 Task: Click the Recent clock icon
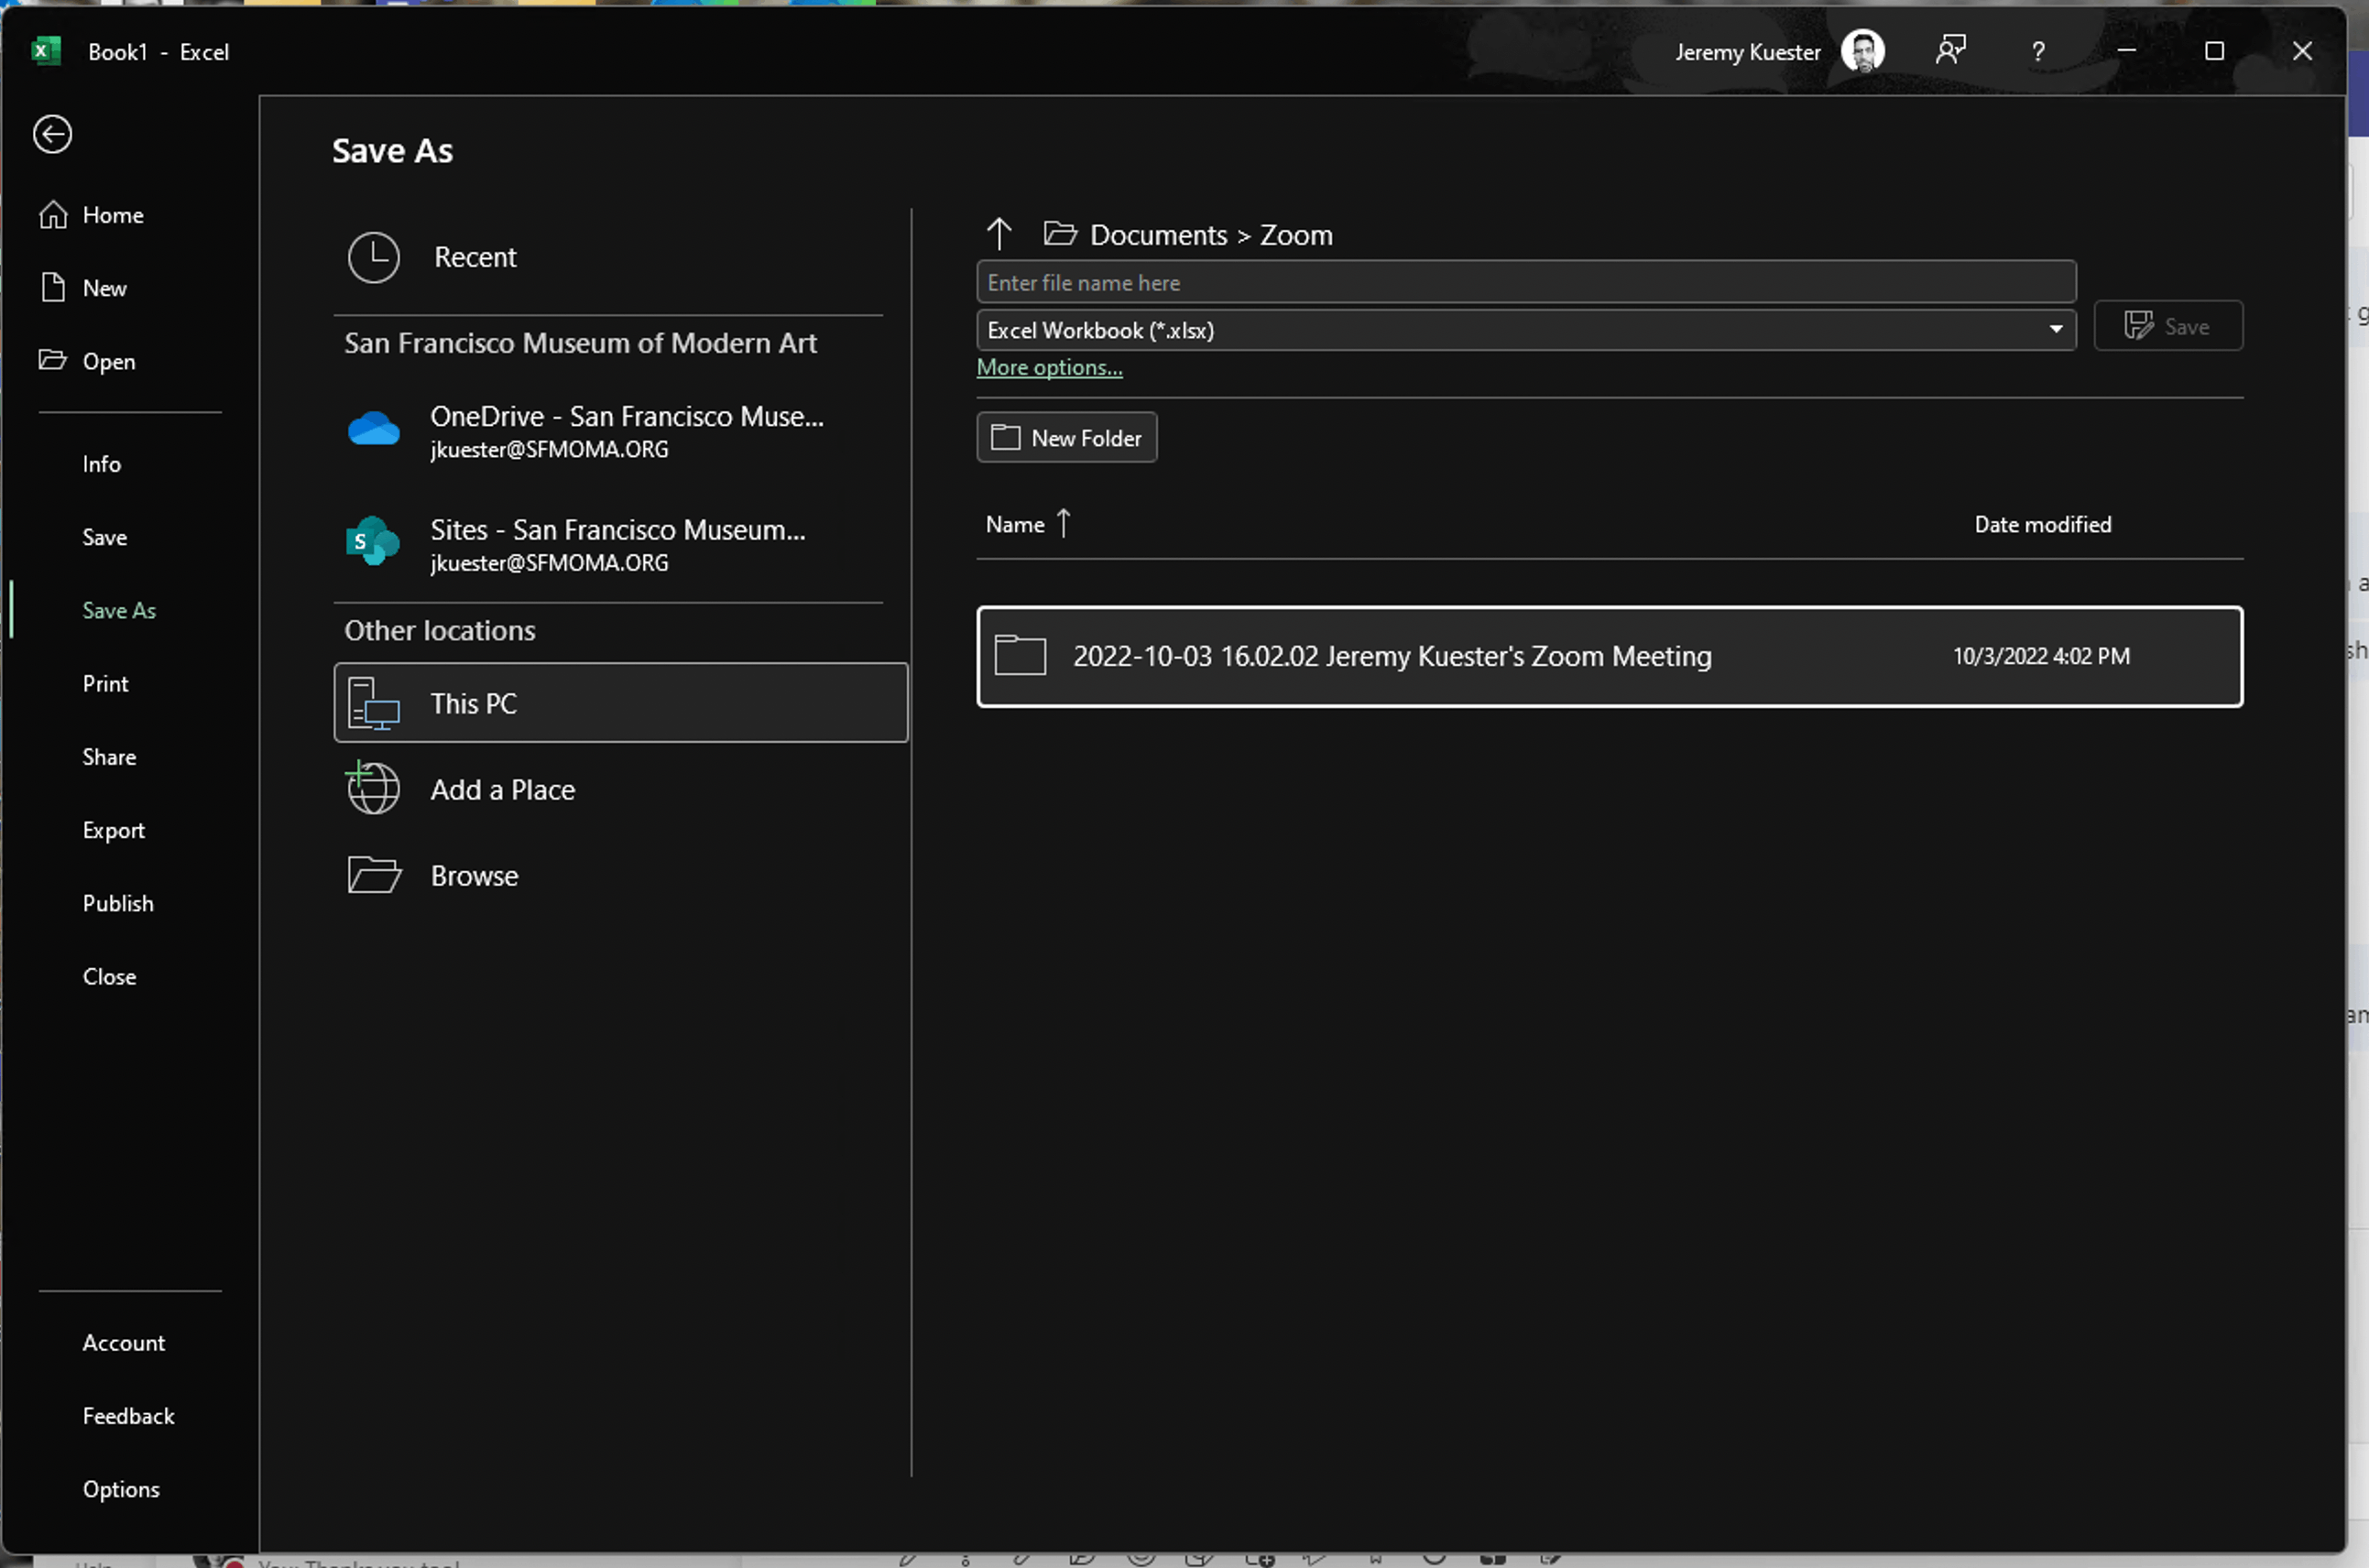[373, 257]
